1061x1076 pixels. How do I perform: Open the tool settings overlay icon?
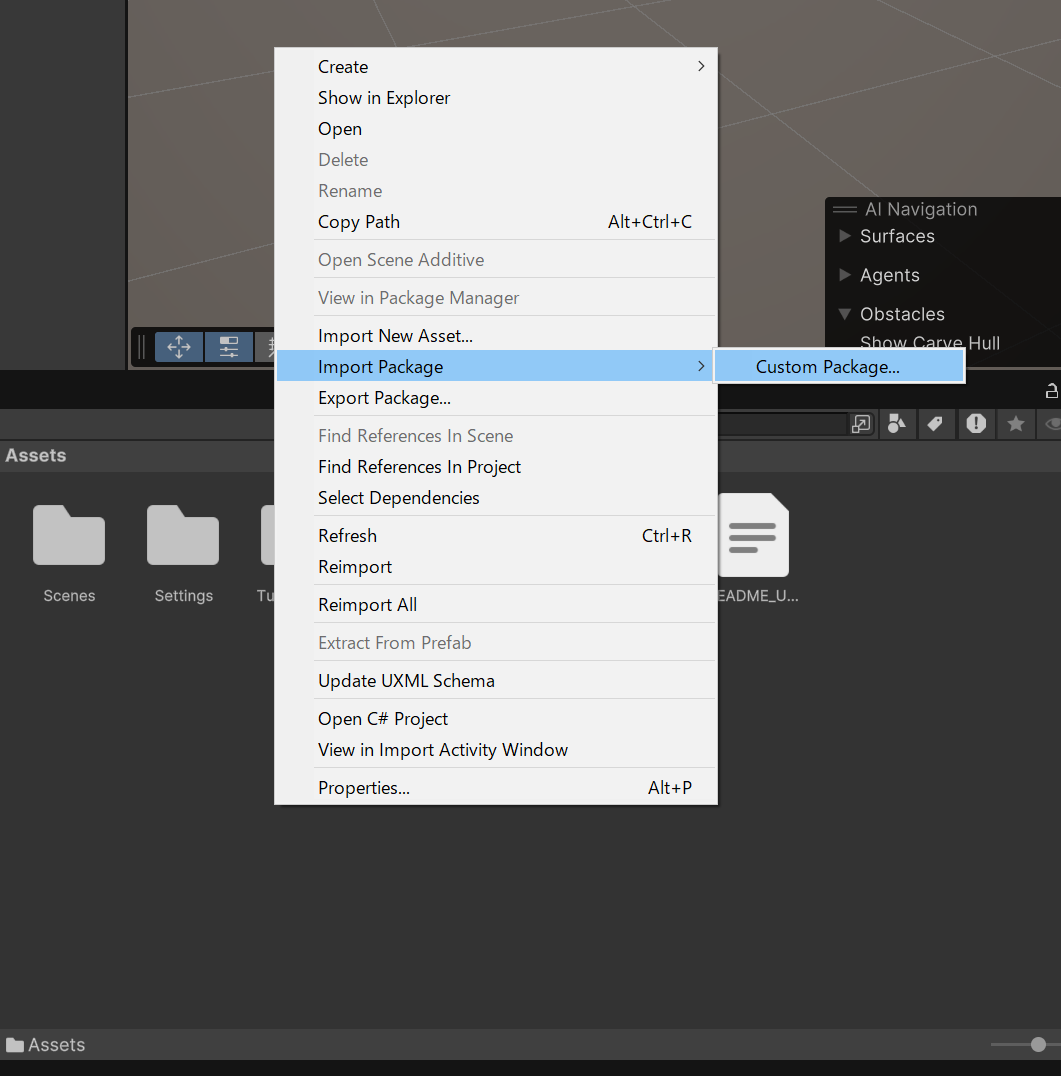tap(228, 347)
